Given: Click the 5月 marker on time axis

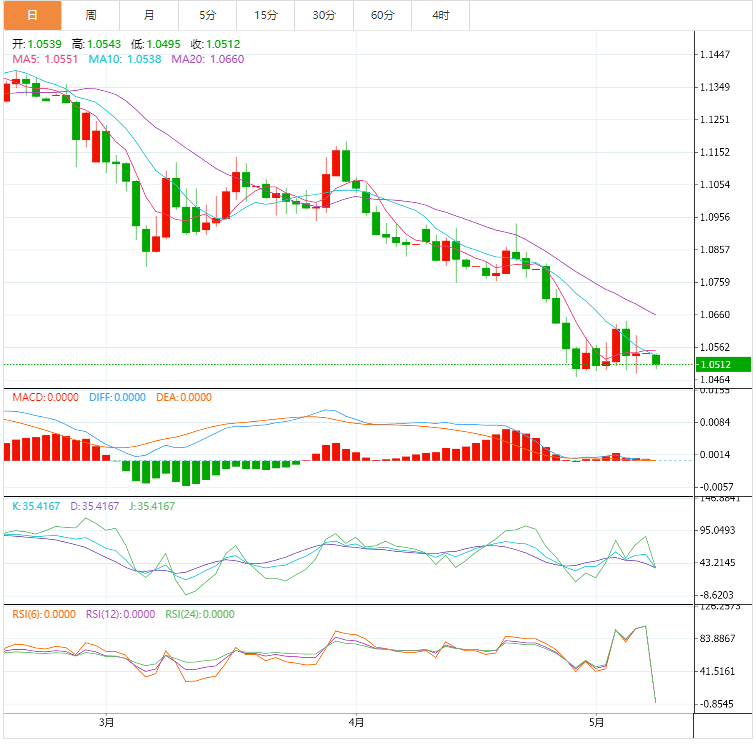Looking at the screenshot, I should pyautogui.click(x=596, y=722).
